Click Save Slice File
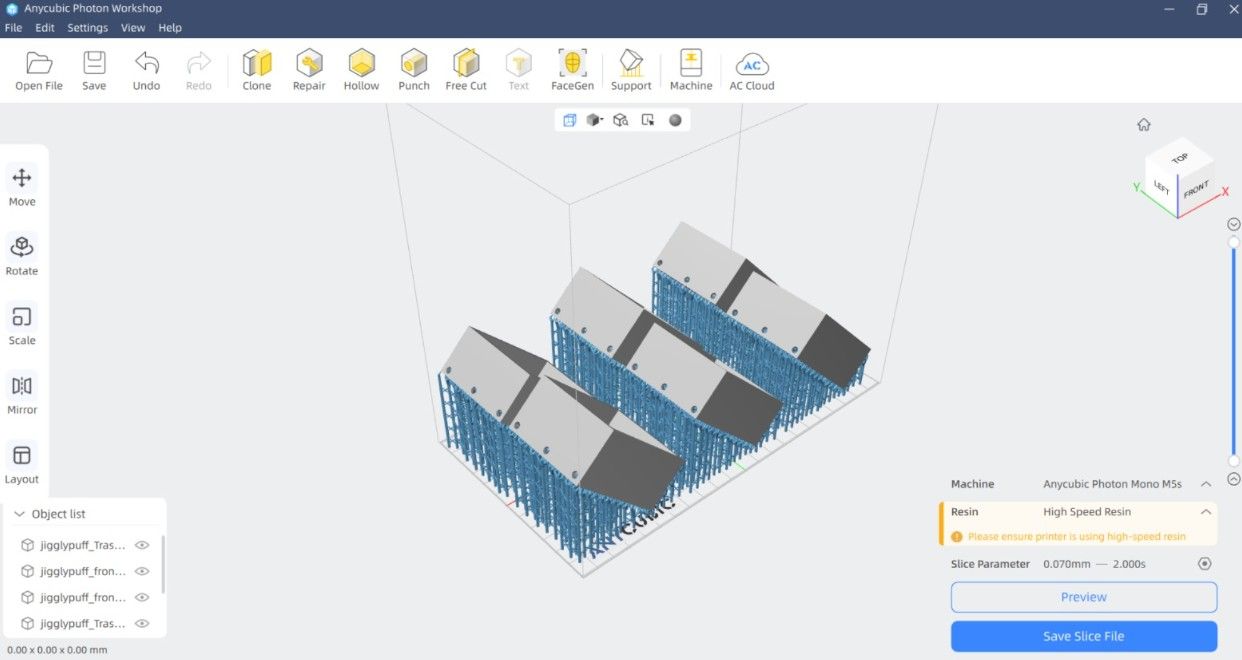 point(1084,636)
